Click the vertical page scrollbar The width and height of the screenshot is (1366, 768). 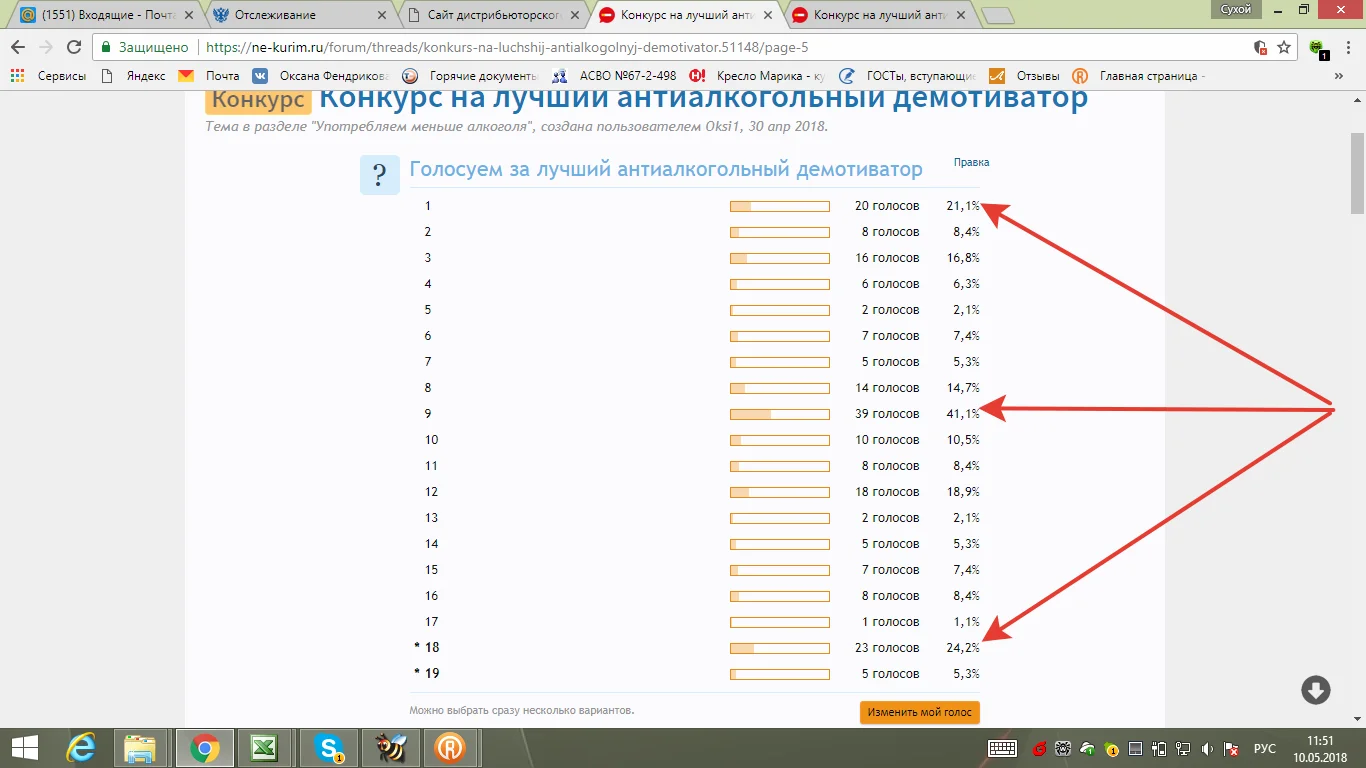[1357, 410]
